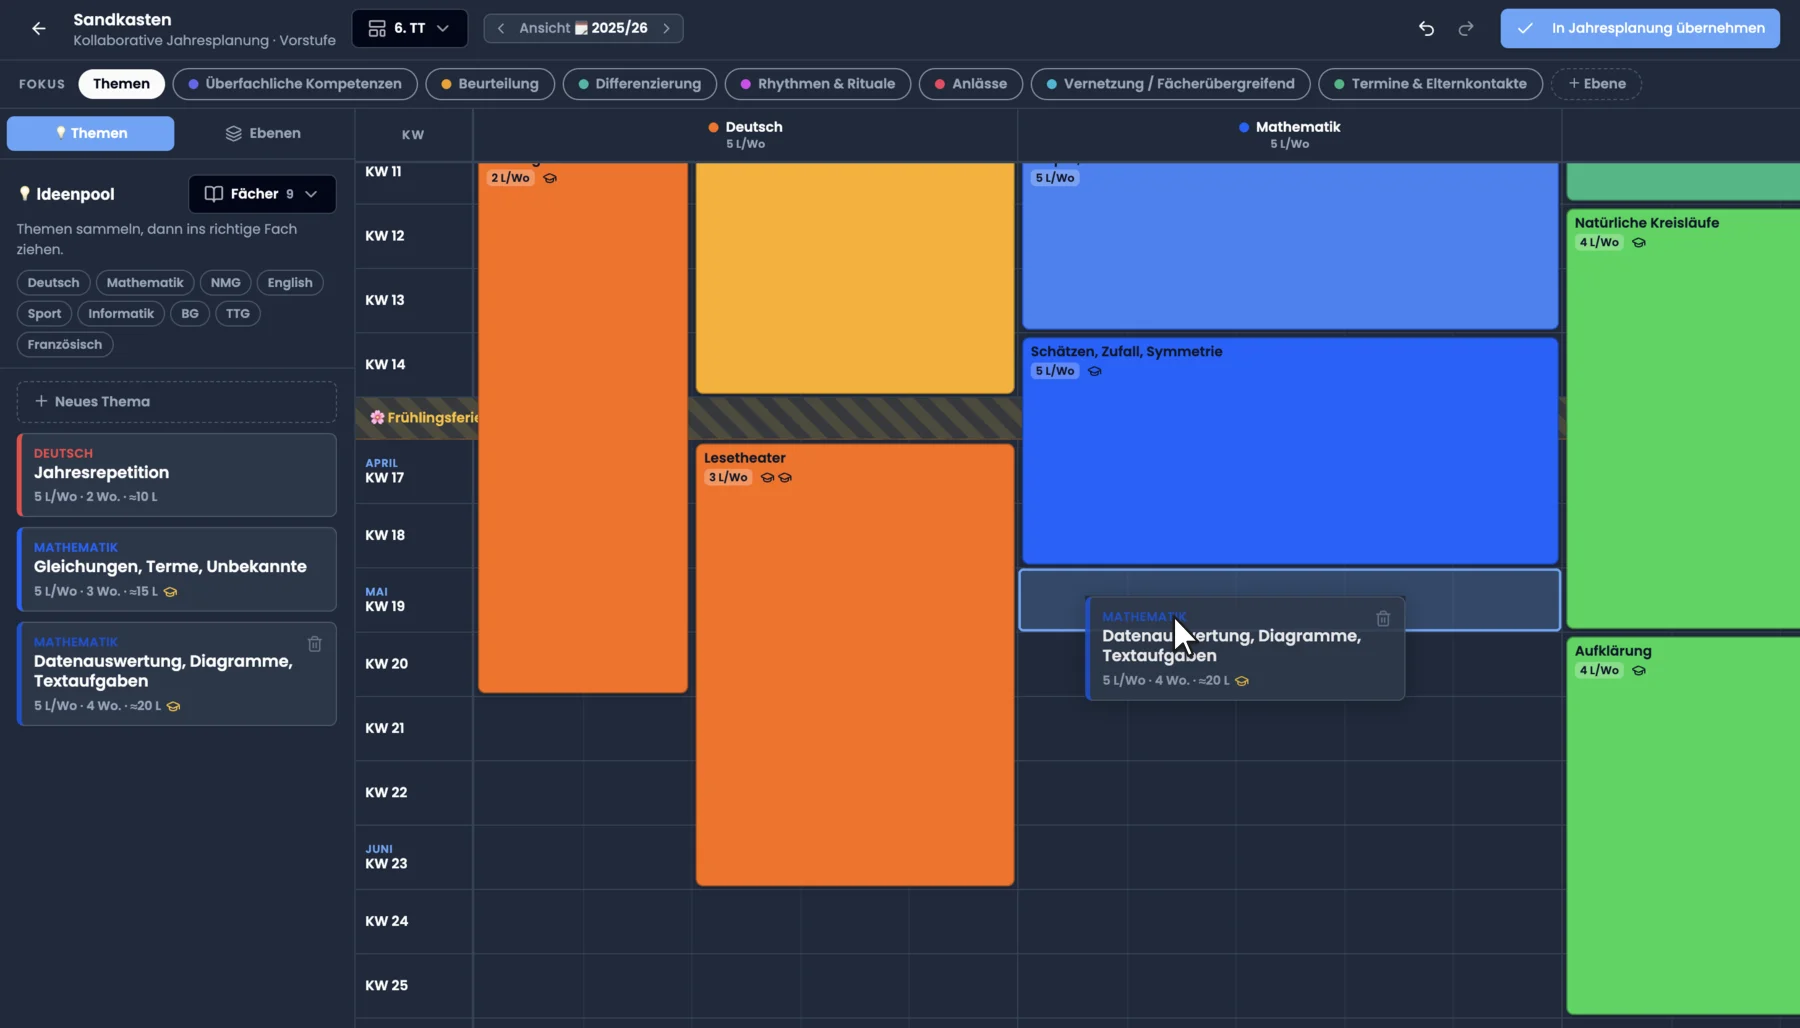Delete the Datenauswertung topic card in sidebar

click(314, 644)
